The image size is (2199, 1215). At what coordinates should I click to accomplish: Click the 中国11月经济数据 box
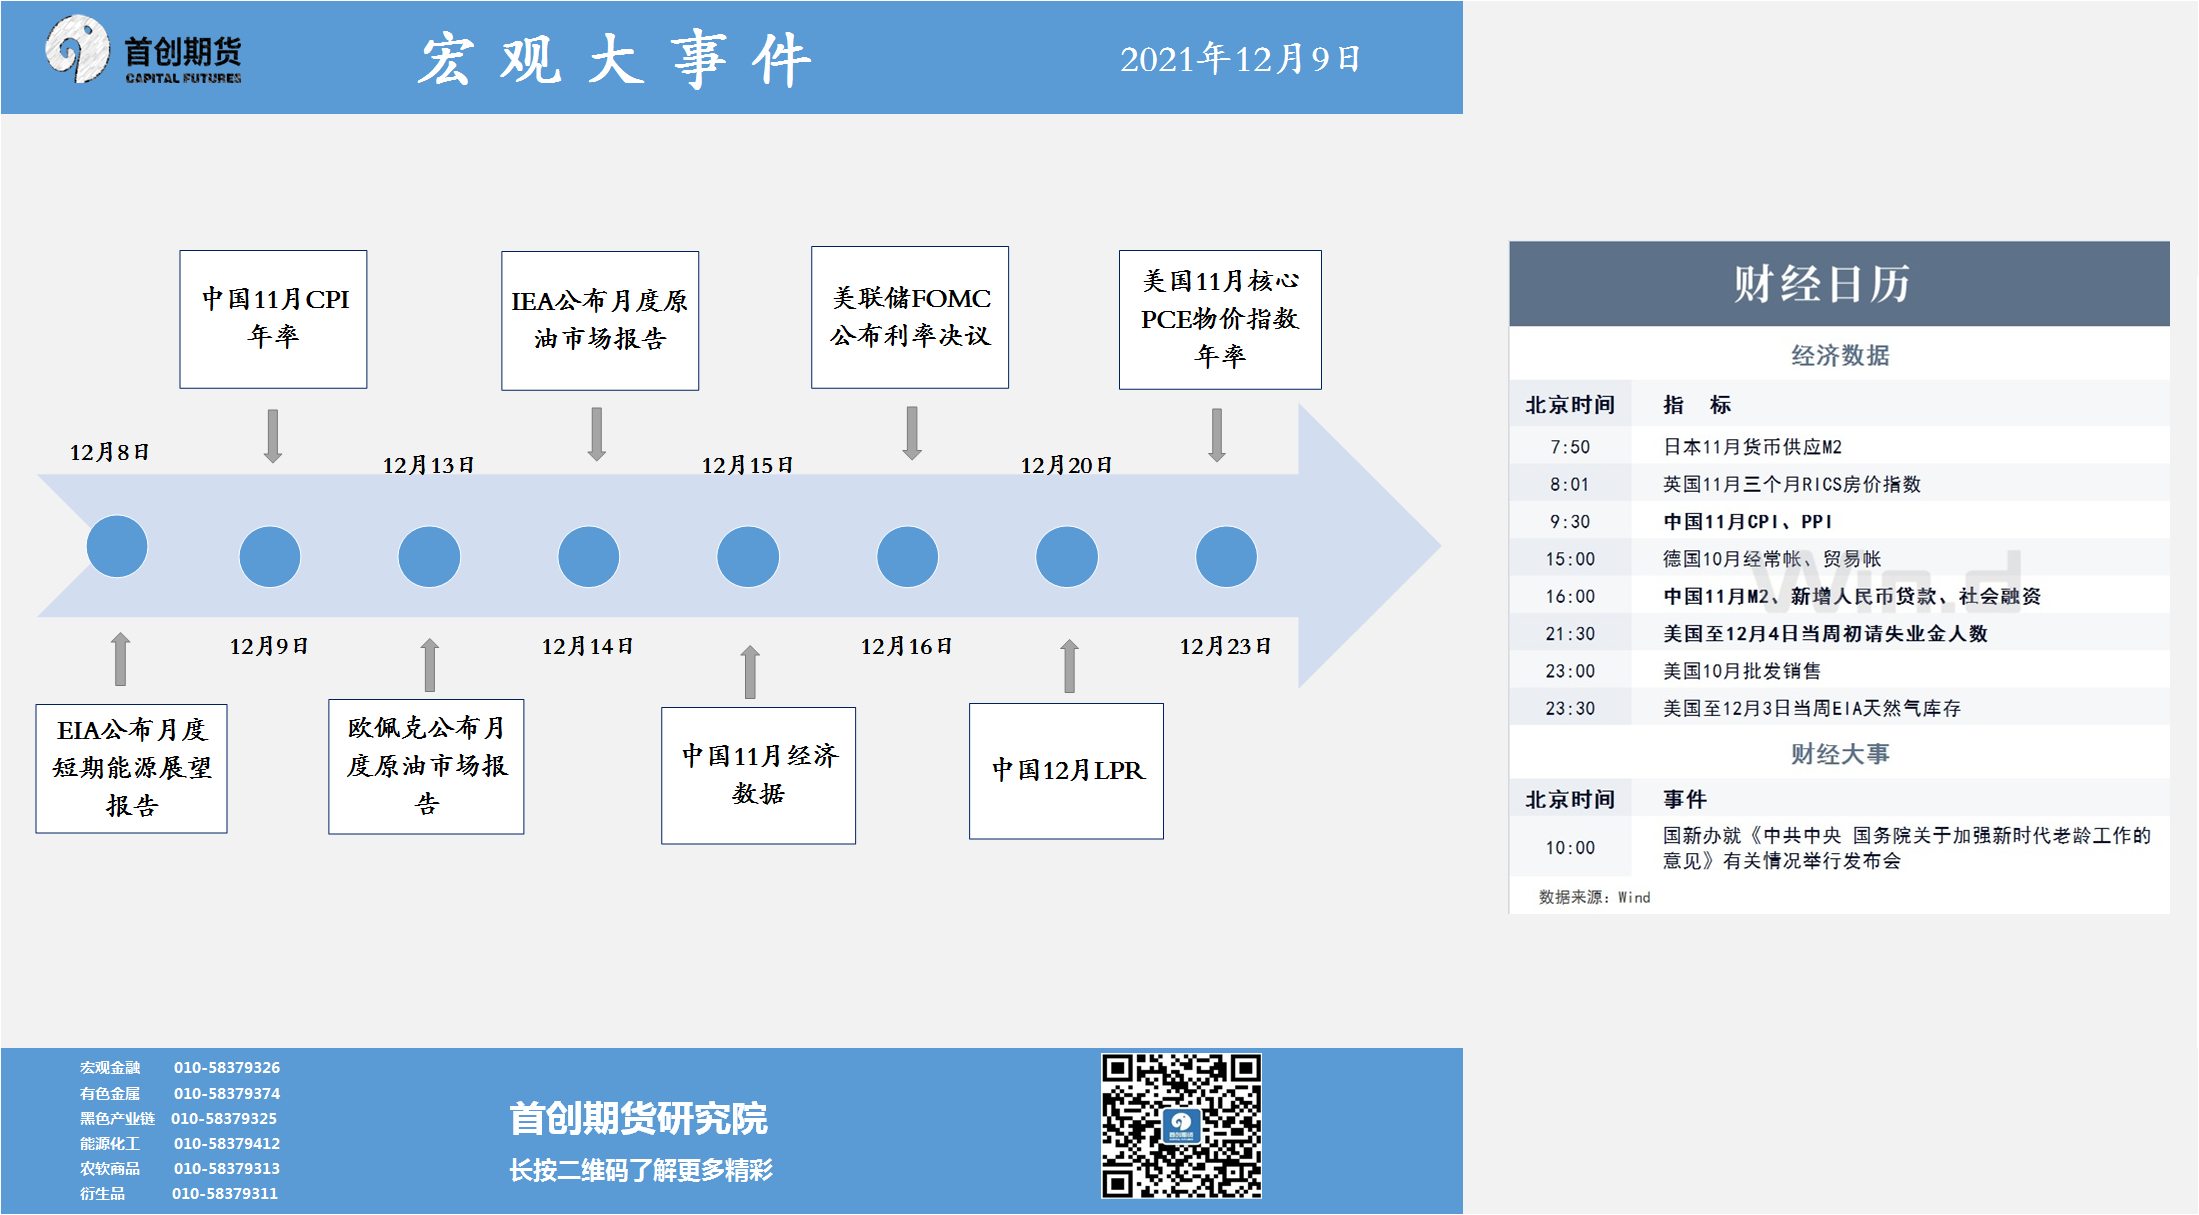coord(758,775)
